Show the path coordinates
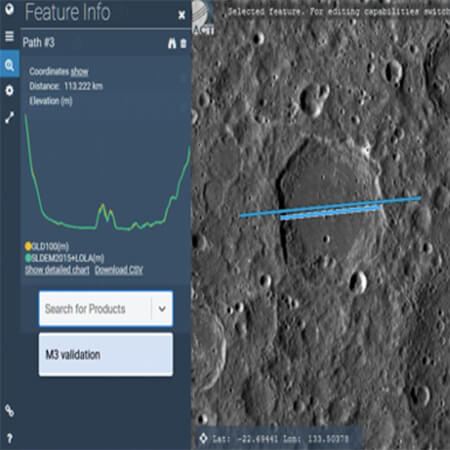Screen dimensions: 450x450 [x=79, y=71]
